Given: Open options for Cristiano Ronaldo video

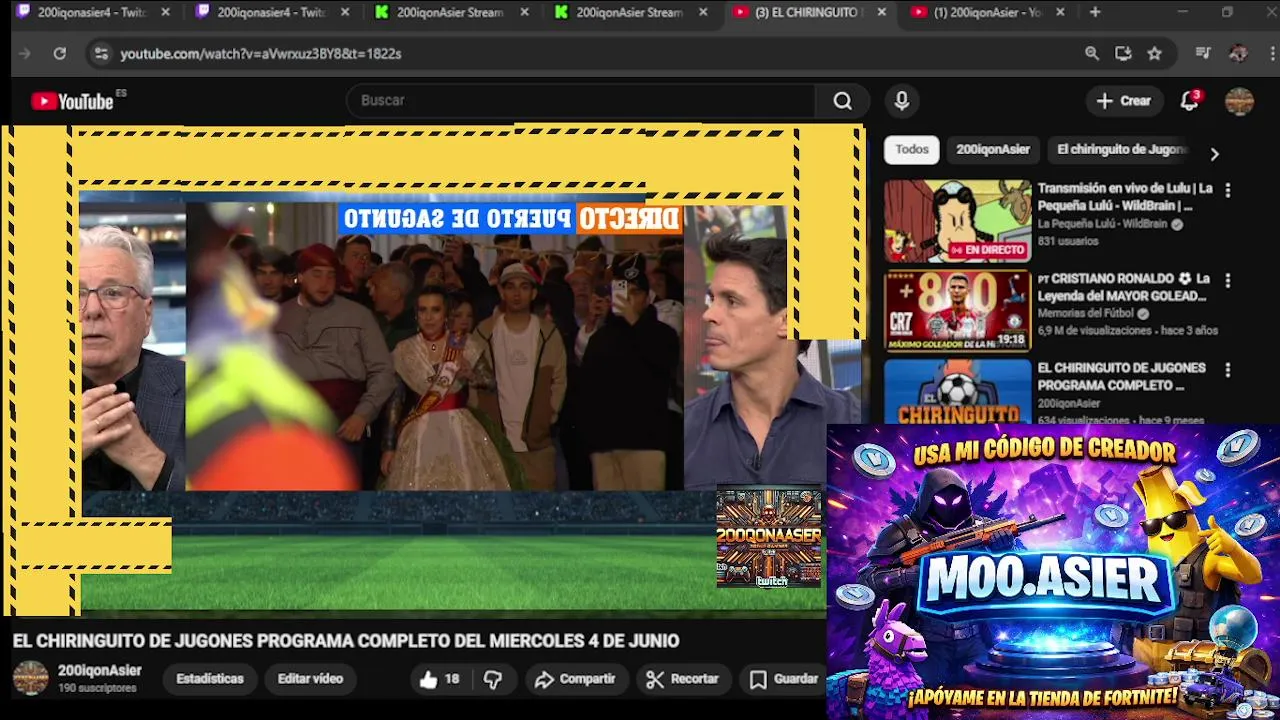Looking at the screenshot, I should click(1228, 280).
